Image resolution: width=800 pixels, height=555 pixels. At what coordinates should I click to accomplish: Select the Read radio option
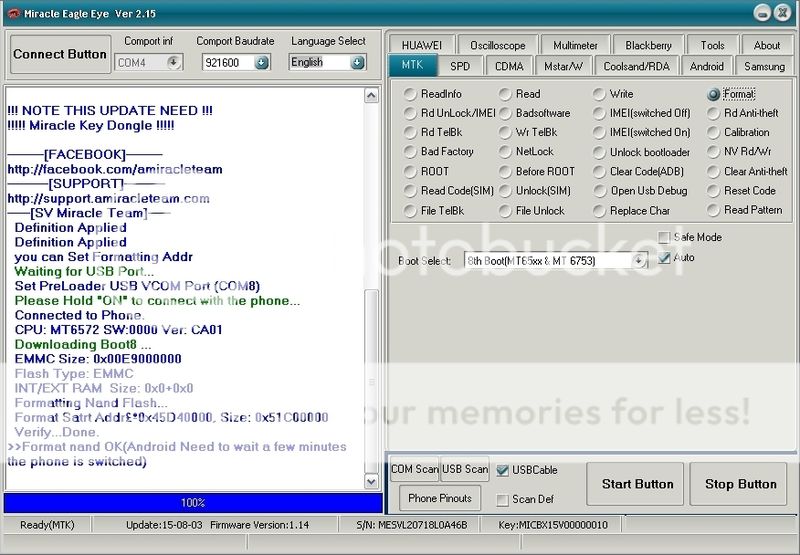tap(519, 94)
